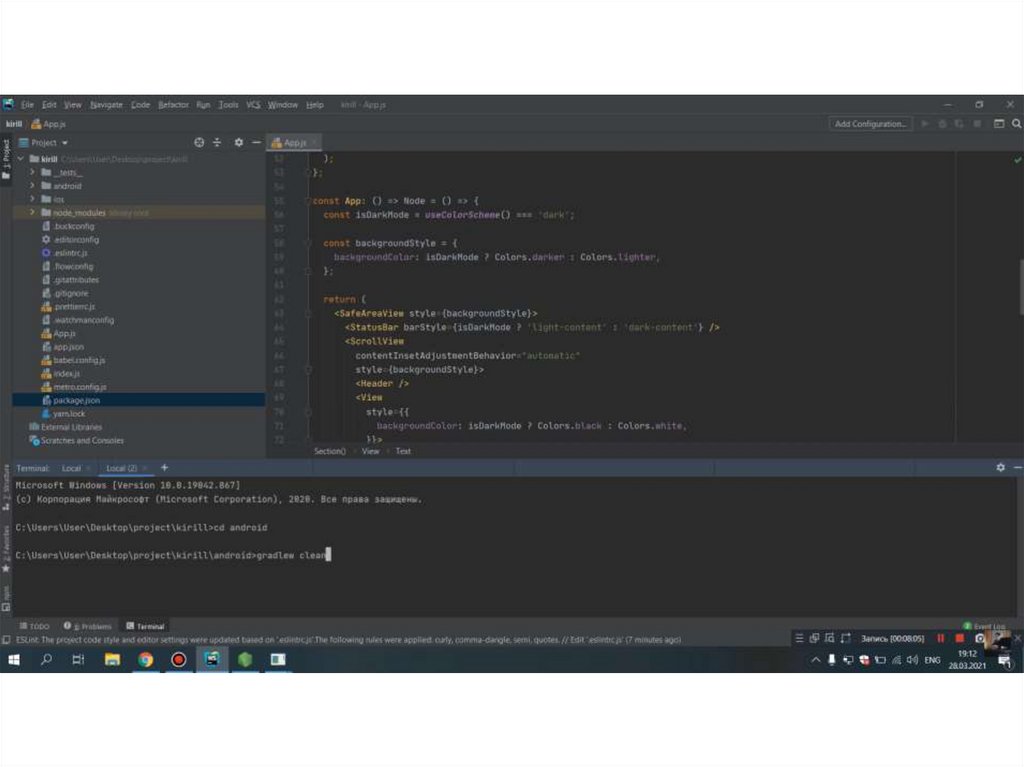Open the Problems tool window
Screen dimensions: 1024x767
(88, 626)
